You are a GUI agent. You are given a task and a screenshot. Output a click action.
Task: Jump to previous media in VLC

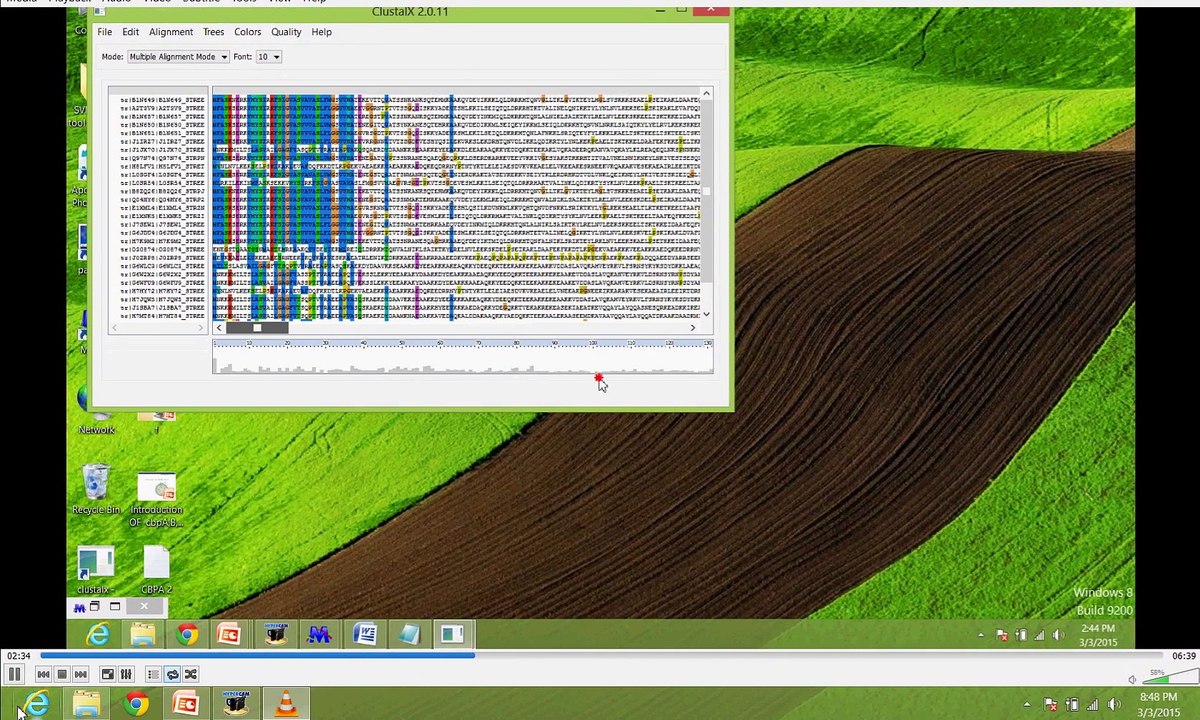click(43, 674)
